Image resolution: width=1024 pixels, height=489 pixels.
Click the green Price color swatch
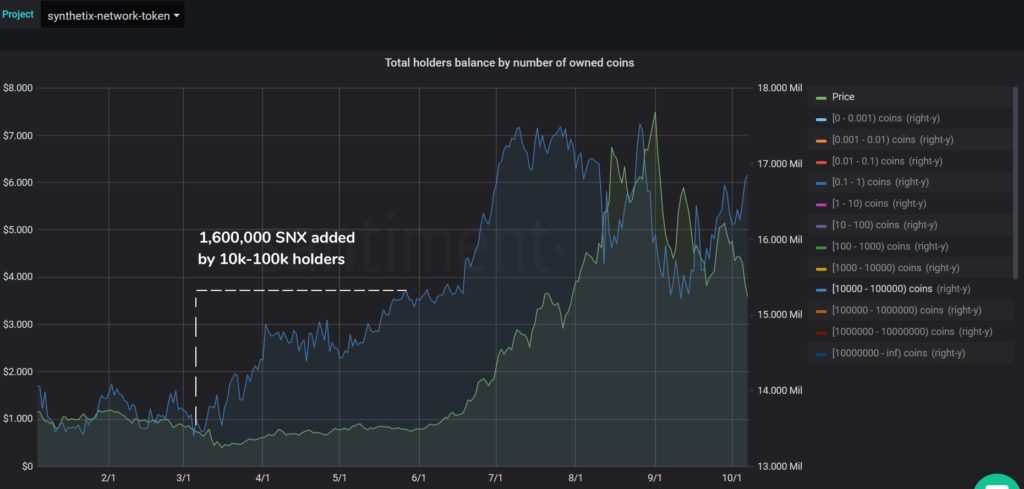click(822, 97)
